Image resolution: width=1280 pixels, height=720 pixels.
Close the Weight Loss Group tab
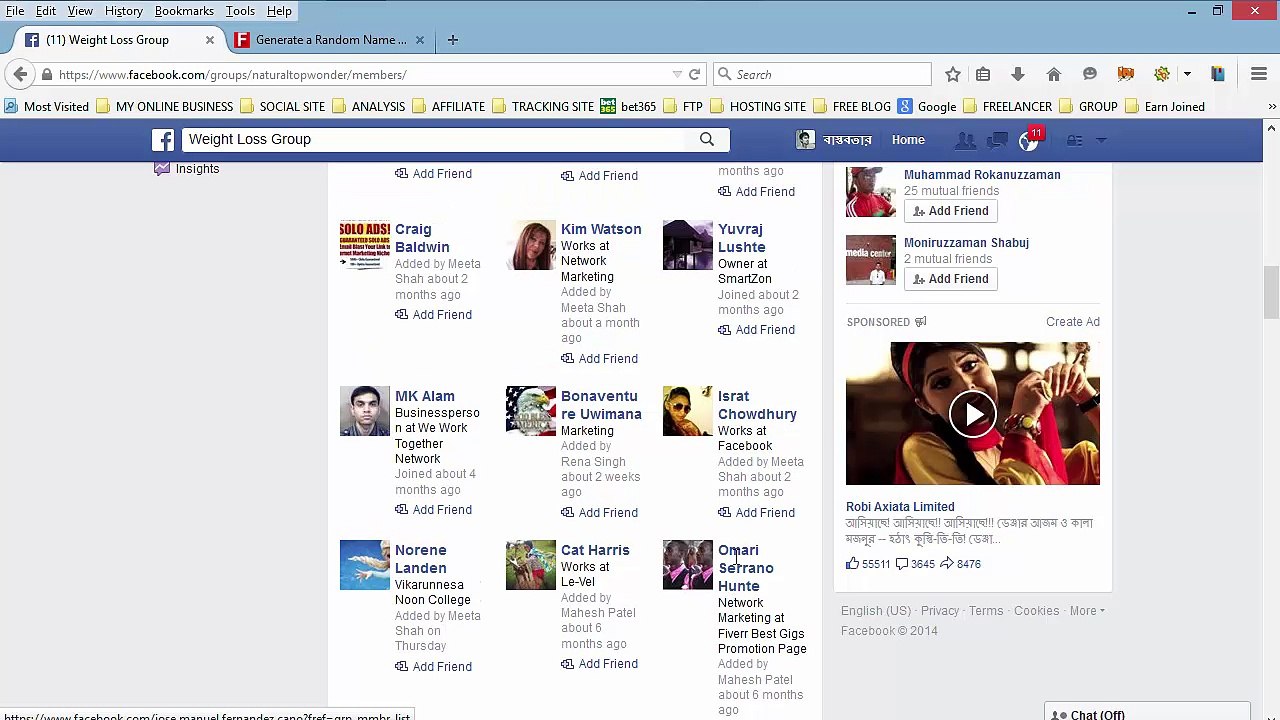click(210, 40)
